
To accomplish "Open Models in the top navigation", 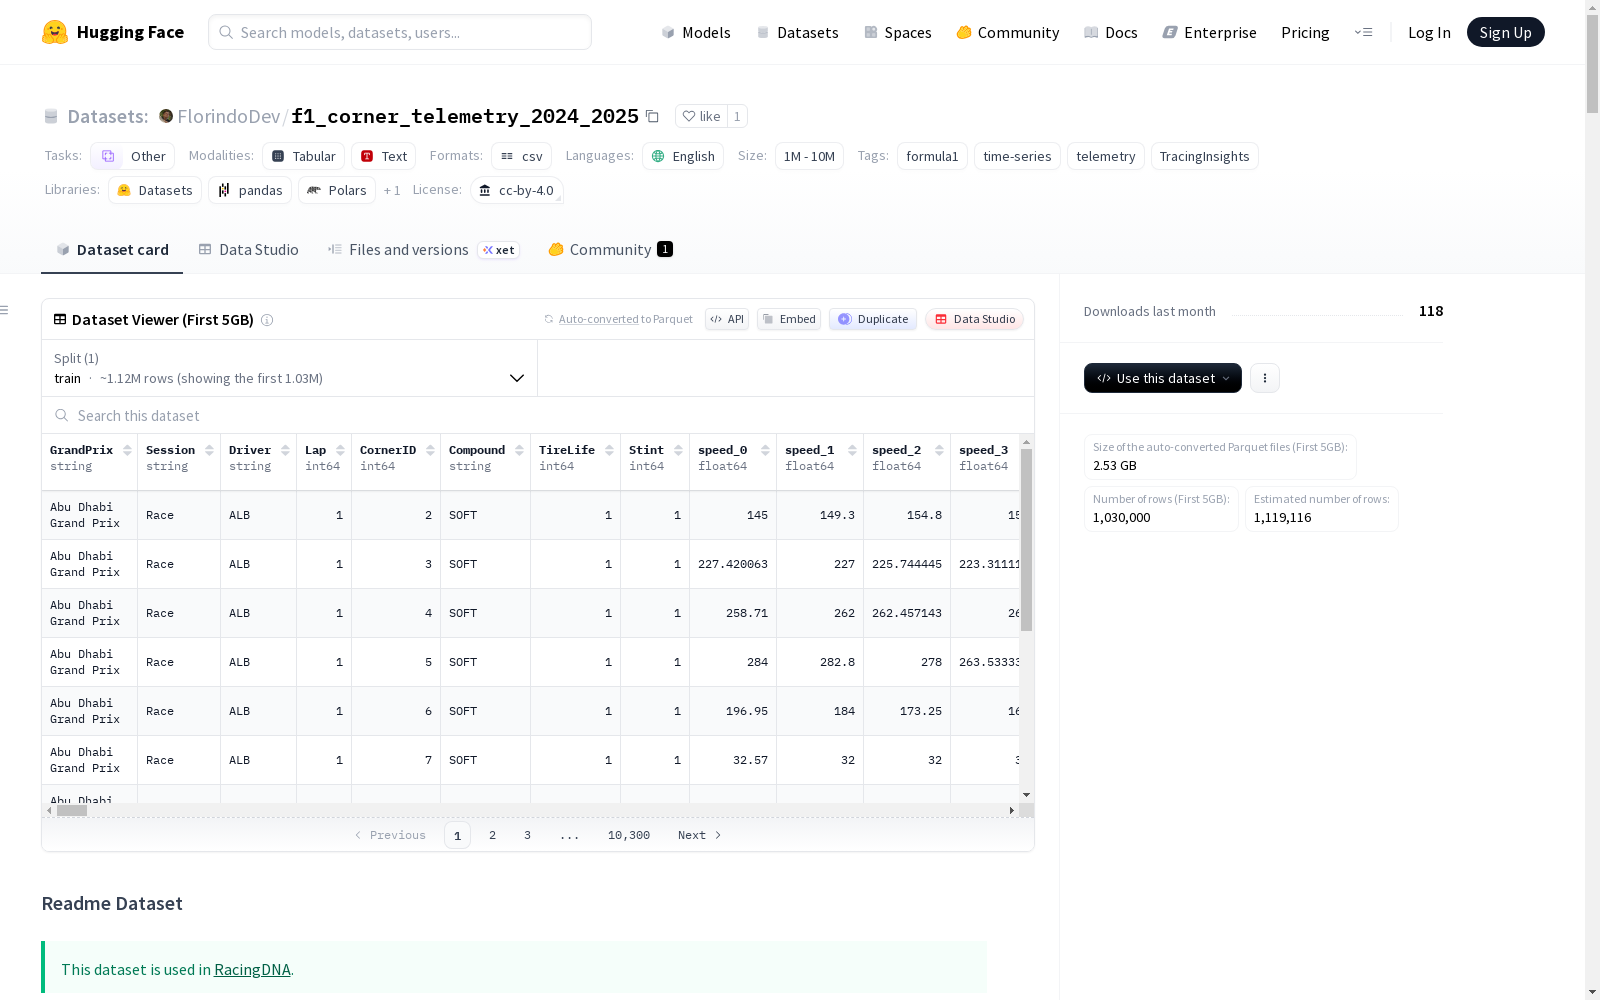I will [x=696, y=32].
